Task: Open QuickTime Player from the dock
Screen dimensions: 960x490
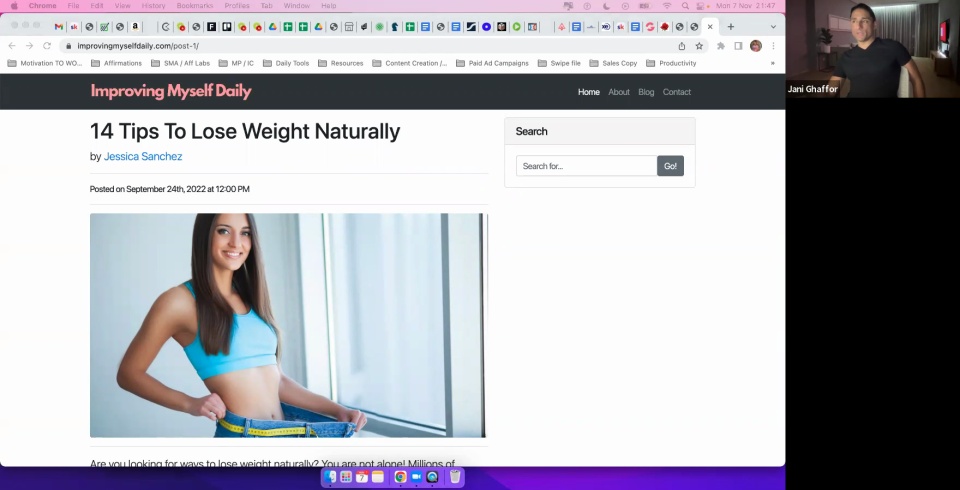Action: click(432, 477)
